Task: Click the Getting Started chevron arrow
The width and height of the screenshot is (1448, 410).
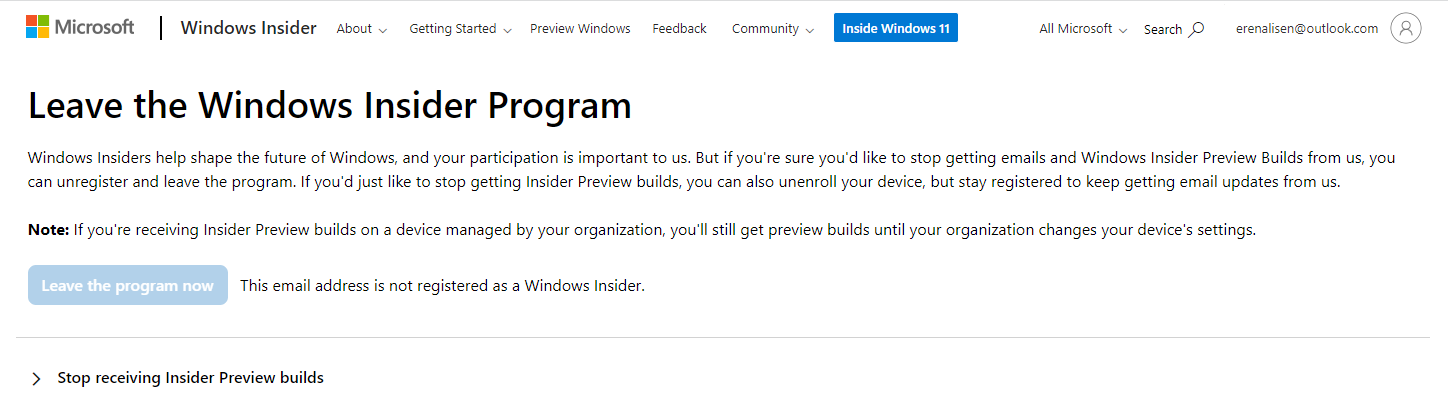Action: click(507, 31)
